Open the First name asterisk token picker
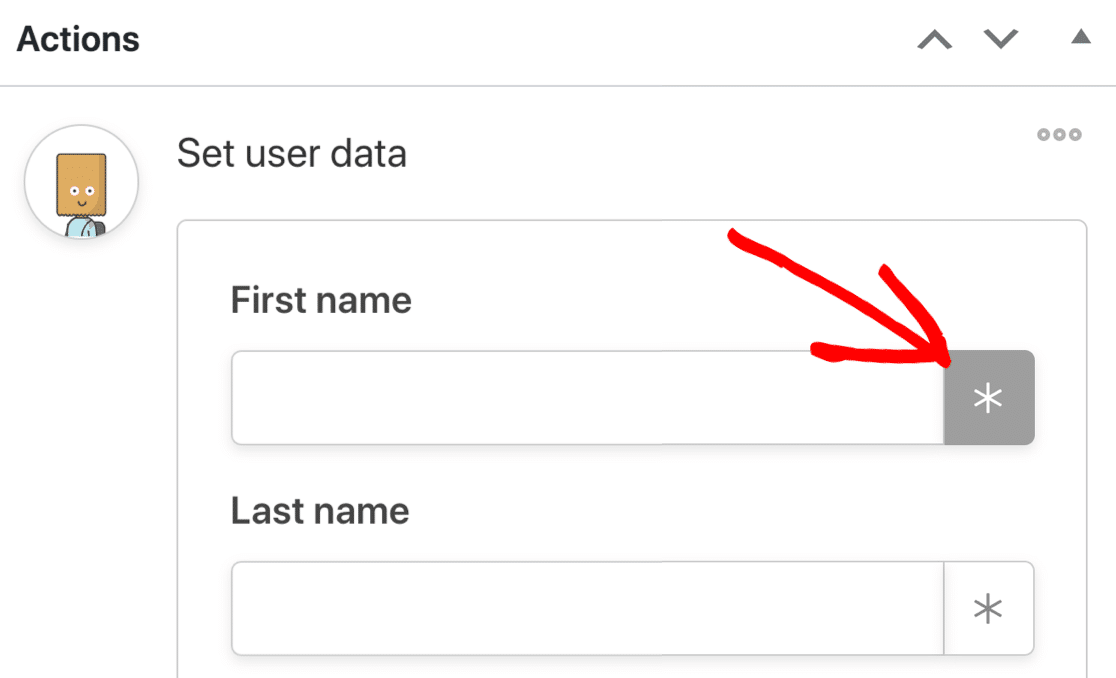This screenshot has width=1116, height=678. [988, 398]
